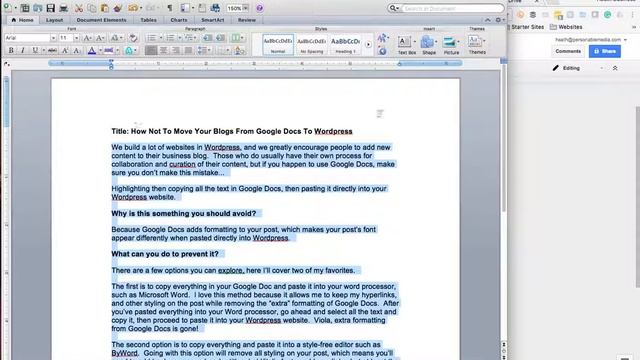Open the font name dropdown (Arial)

[53, 38]
